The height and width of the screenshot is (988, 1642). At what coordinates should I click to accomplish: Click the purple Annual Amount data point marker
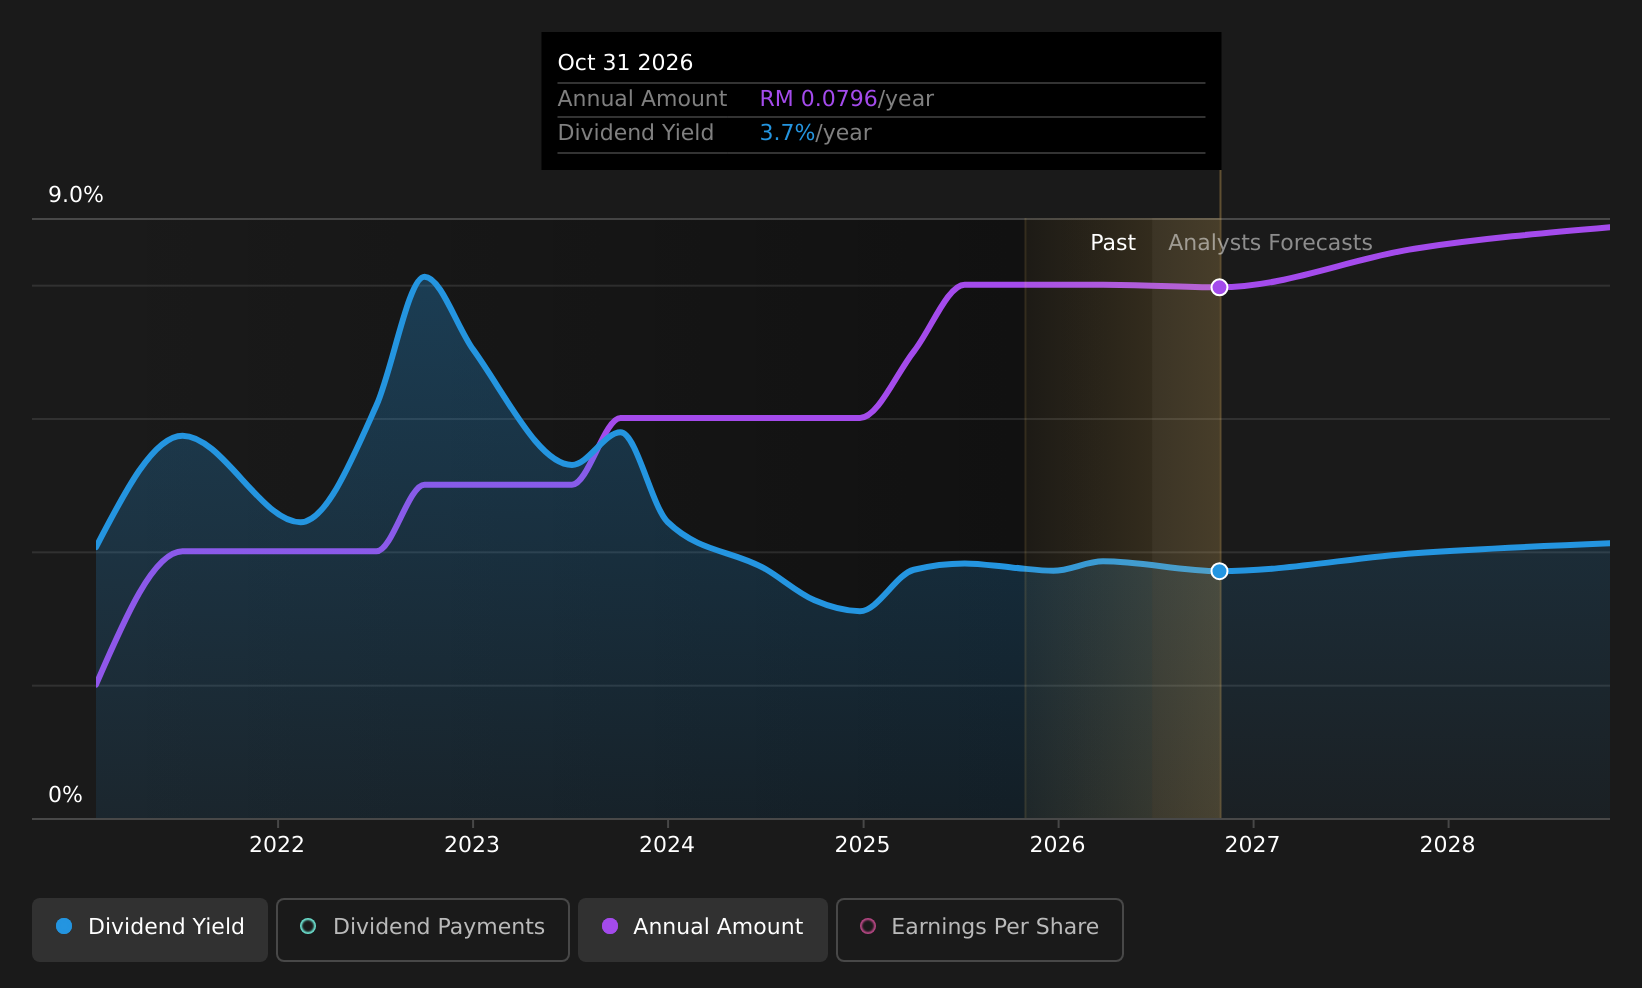pos(1219,287)
